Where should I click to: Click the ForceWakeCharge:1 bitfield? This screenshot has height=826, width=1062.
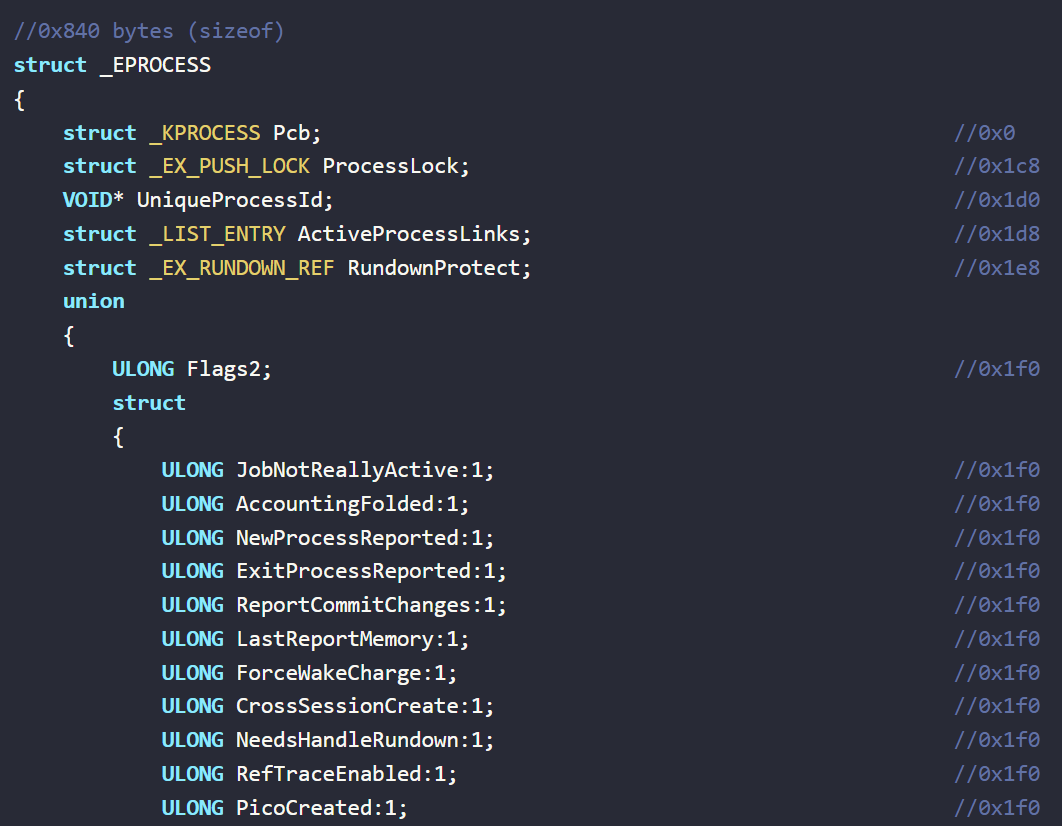click(341, 673)
